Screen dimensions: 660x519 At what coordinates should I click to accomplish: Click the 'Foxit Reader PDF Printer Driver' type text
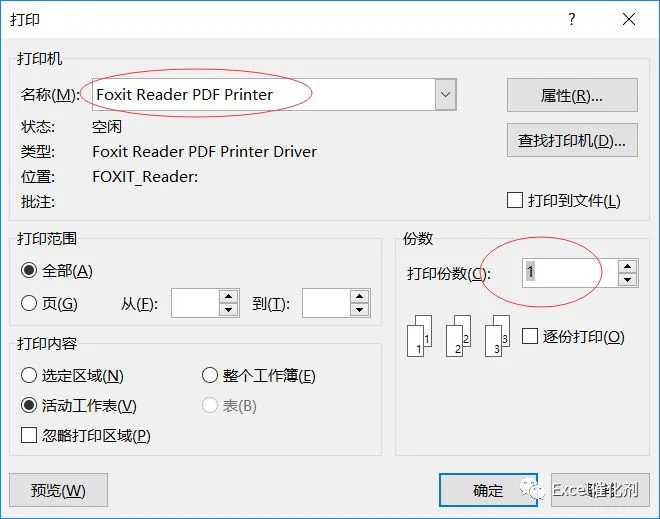click(205, 152)
